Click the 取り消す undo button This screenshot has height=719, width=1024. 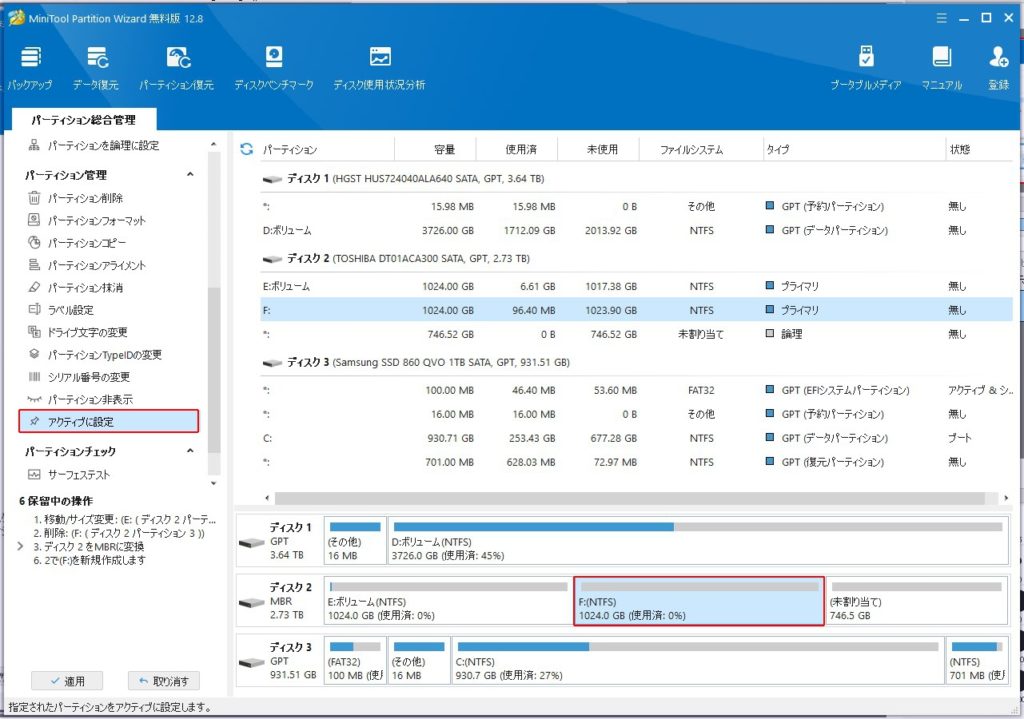click(163, 681)
